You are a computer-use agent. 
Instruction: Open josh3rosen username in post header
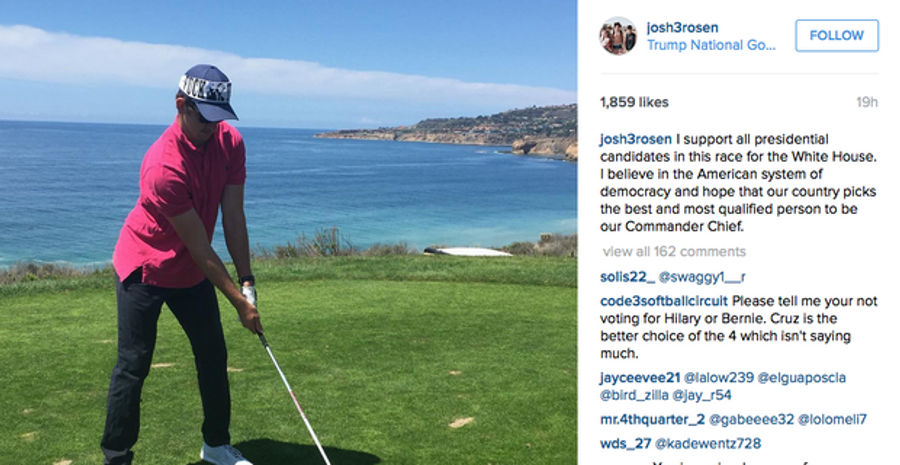pyautogui.click(x=682, y=28)
